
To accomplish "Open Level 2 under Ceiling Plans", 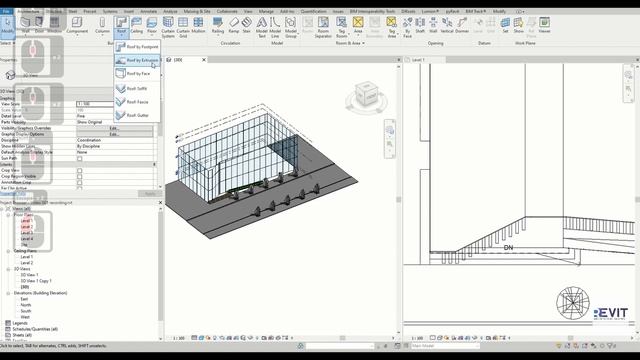I will pos(27,263).
